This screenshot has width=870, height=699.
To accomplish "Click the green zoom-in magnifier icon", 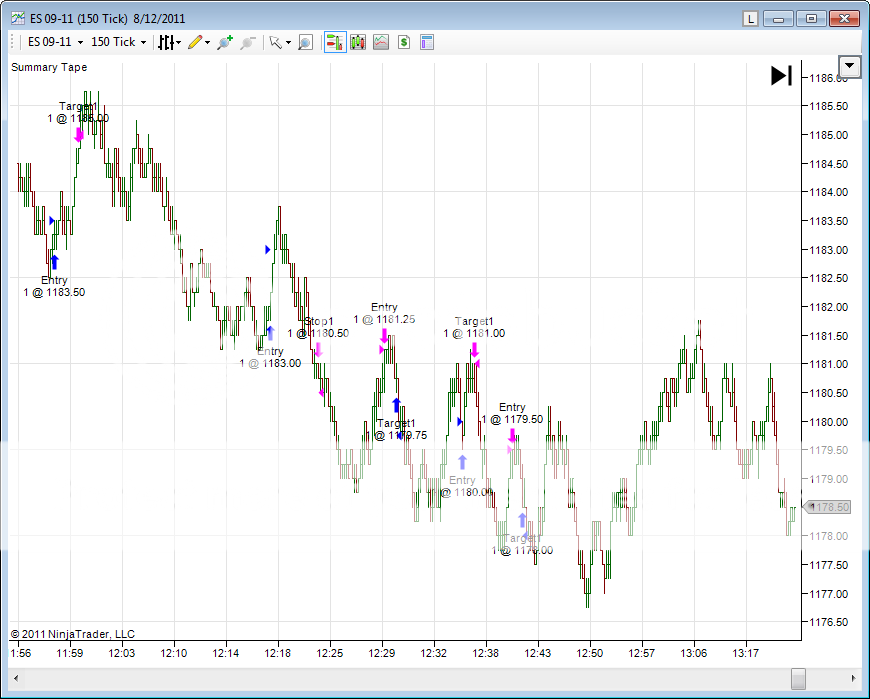I will 225,42.
